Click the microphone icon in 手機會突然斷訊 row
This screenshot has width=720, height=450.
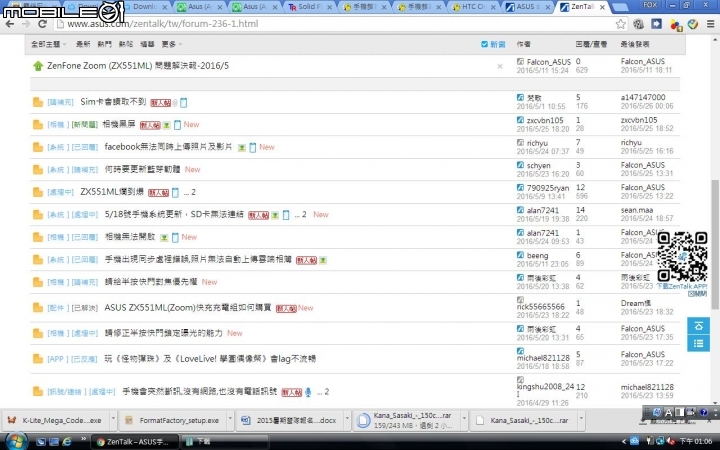(x=308, y=392)
